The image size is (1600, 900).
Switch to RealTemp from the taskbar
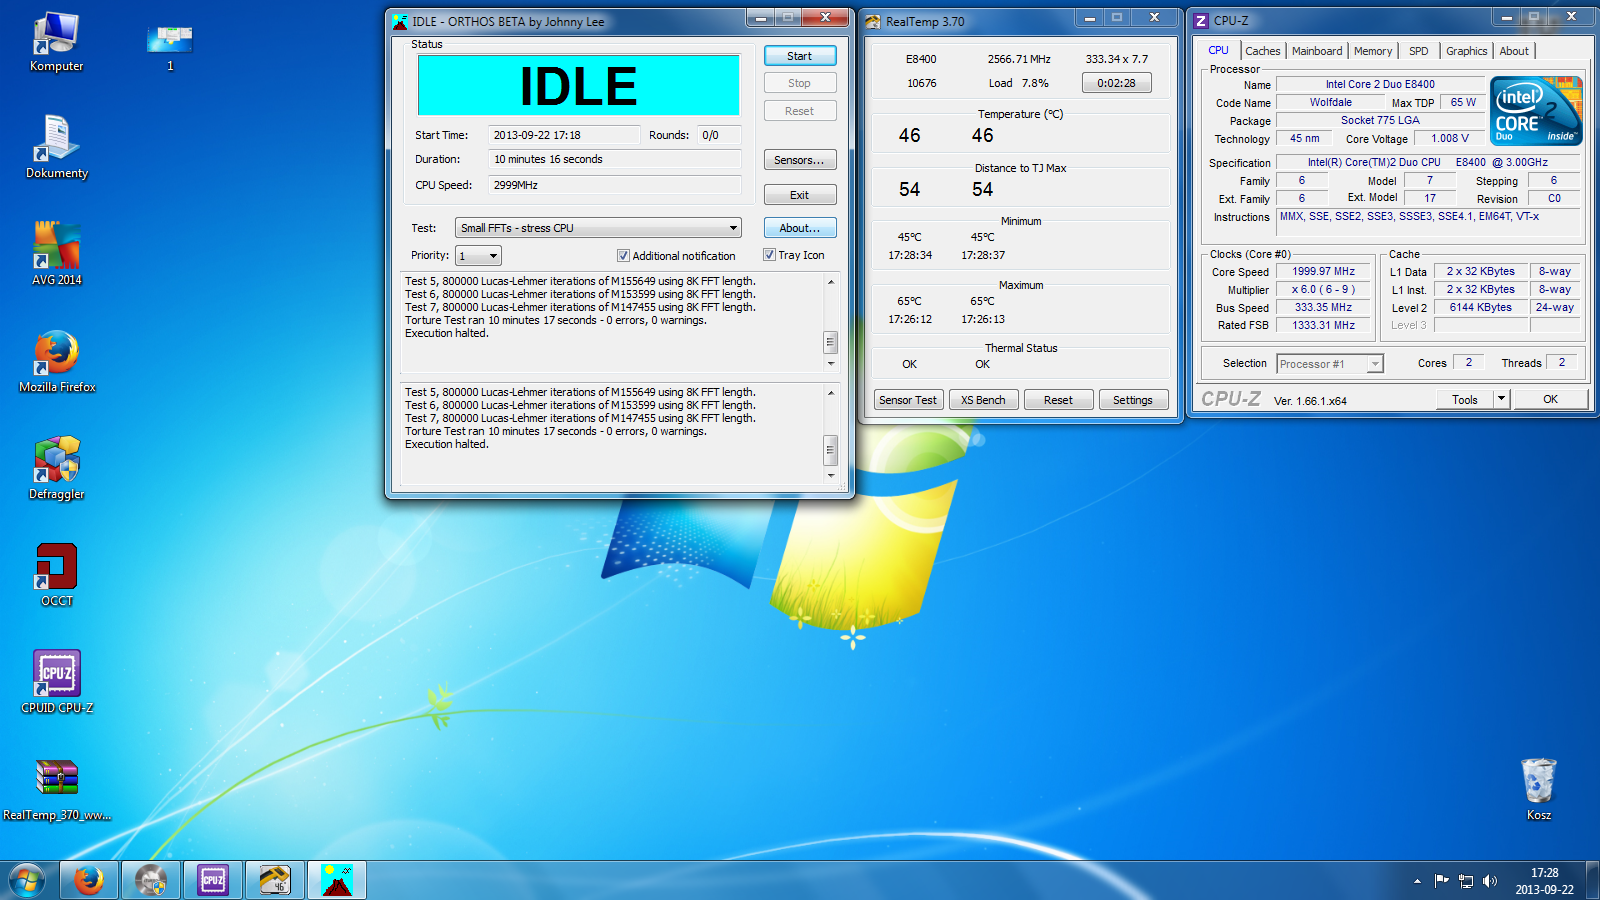coord(275,880)
